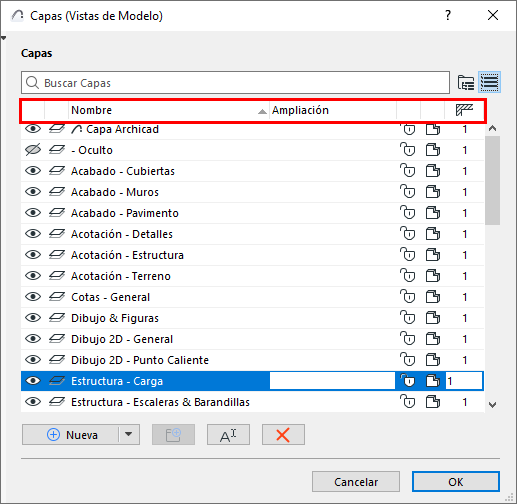Toggle solid/wireframe icon for - Oculto
Image resolution: width=517 pixels, height=504 pixels.
pyautogui.click(x=57, y=150)
